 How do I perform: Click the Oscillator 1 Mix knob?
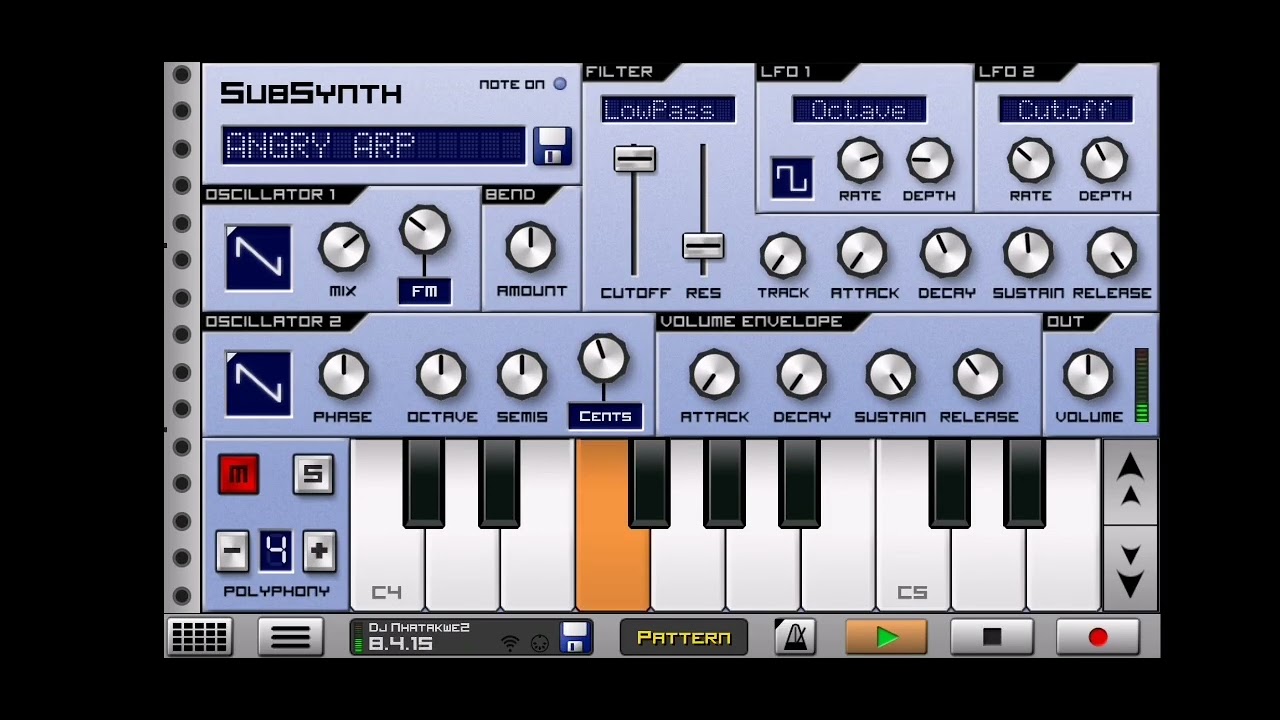(x=343, y=247)
